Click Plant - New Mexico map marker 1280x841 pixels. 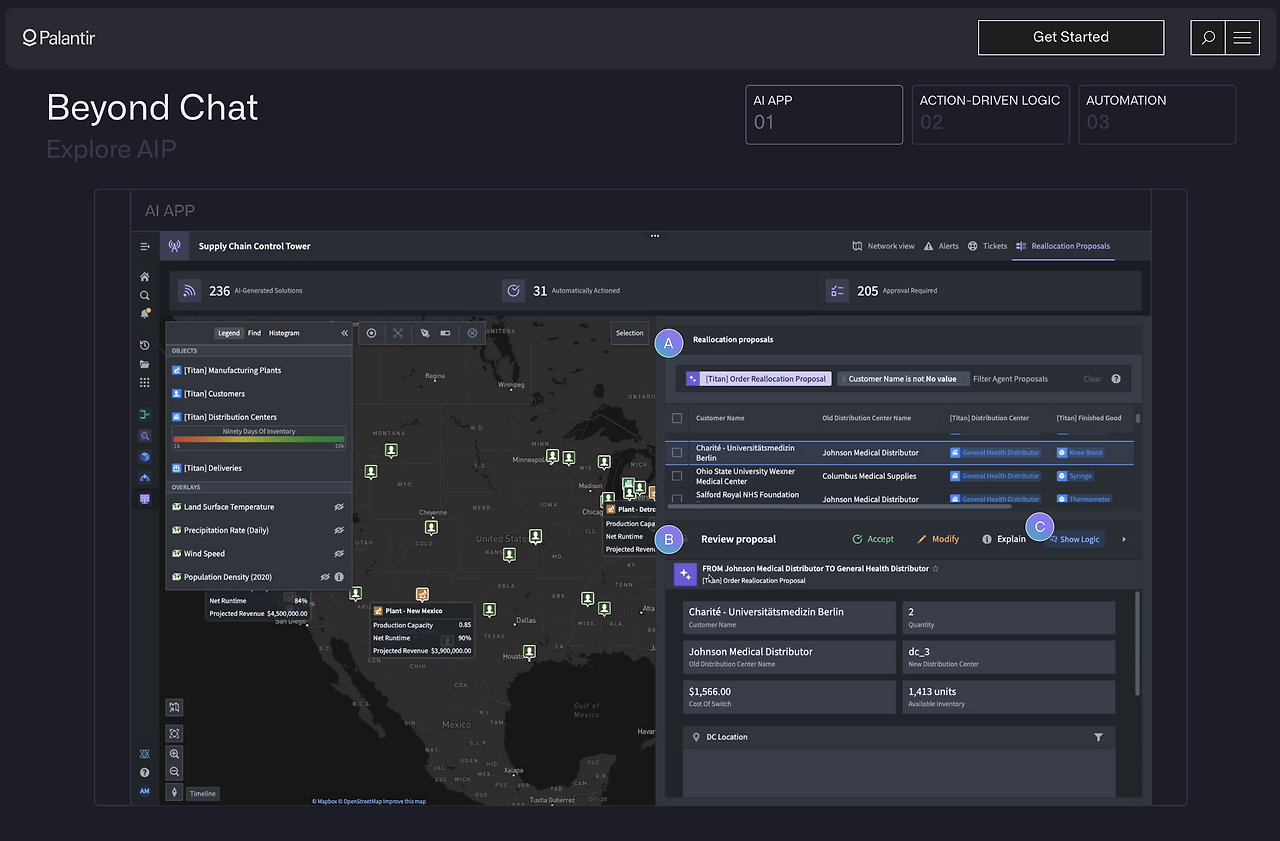tap(422, 593)
